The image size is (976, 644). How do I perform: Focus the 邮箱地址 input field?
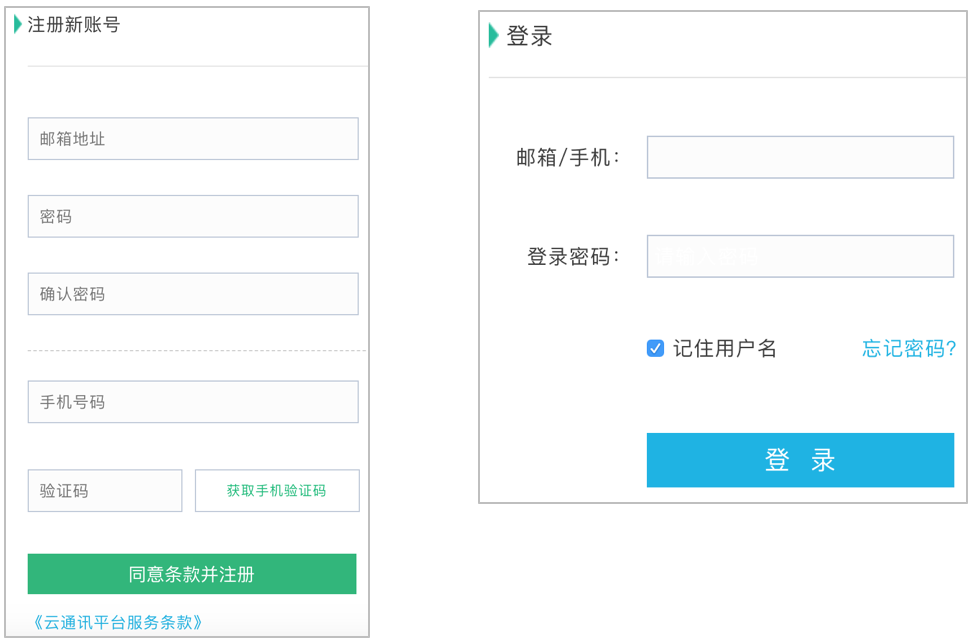coord(193,139)
